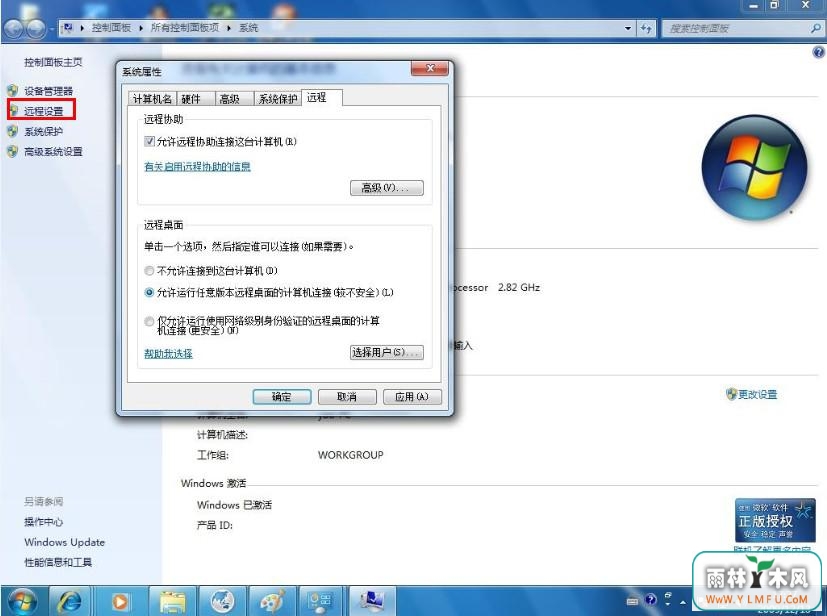The width and height of the screenshot is (827, 616).
Task: Open Paint palette icon in taskbar
Action: [272, 601]
